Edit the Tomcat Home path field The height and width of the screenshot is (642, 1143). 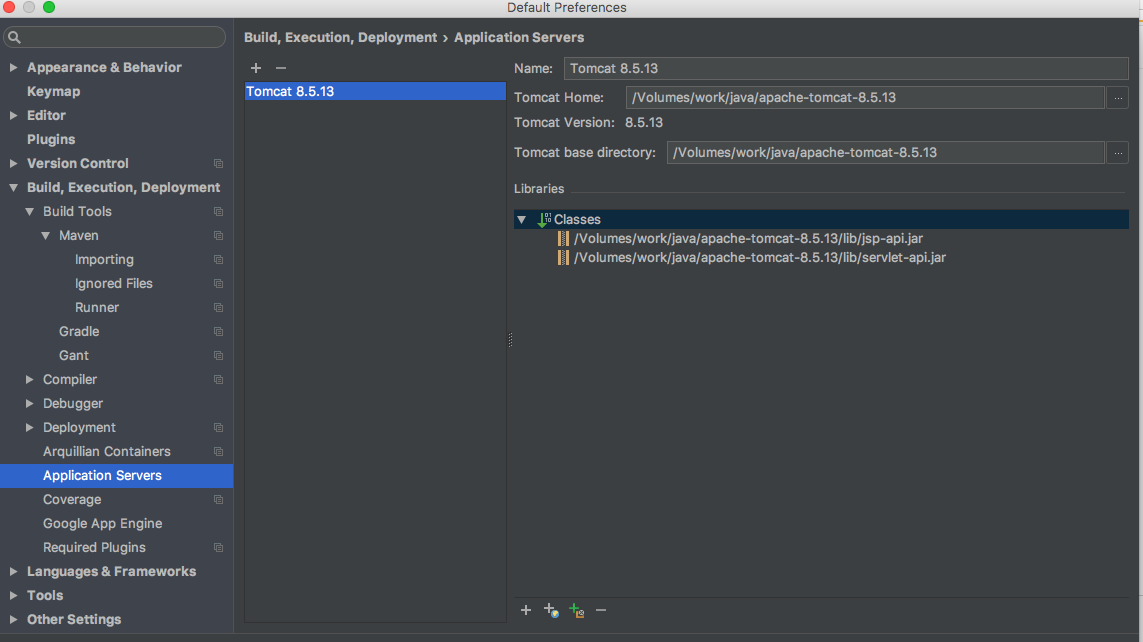point(865,98)
